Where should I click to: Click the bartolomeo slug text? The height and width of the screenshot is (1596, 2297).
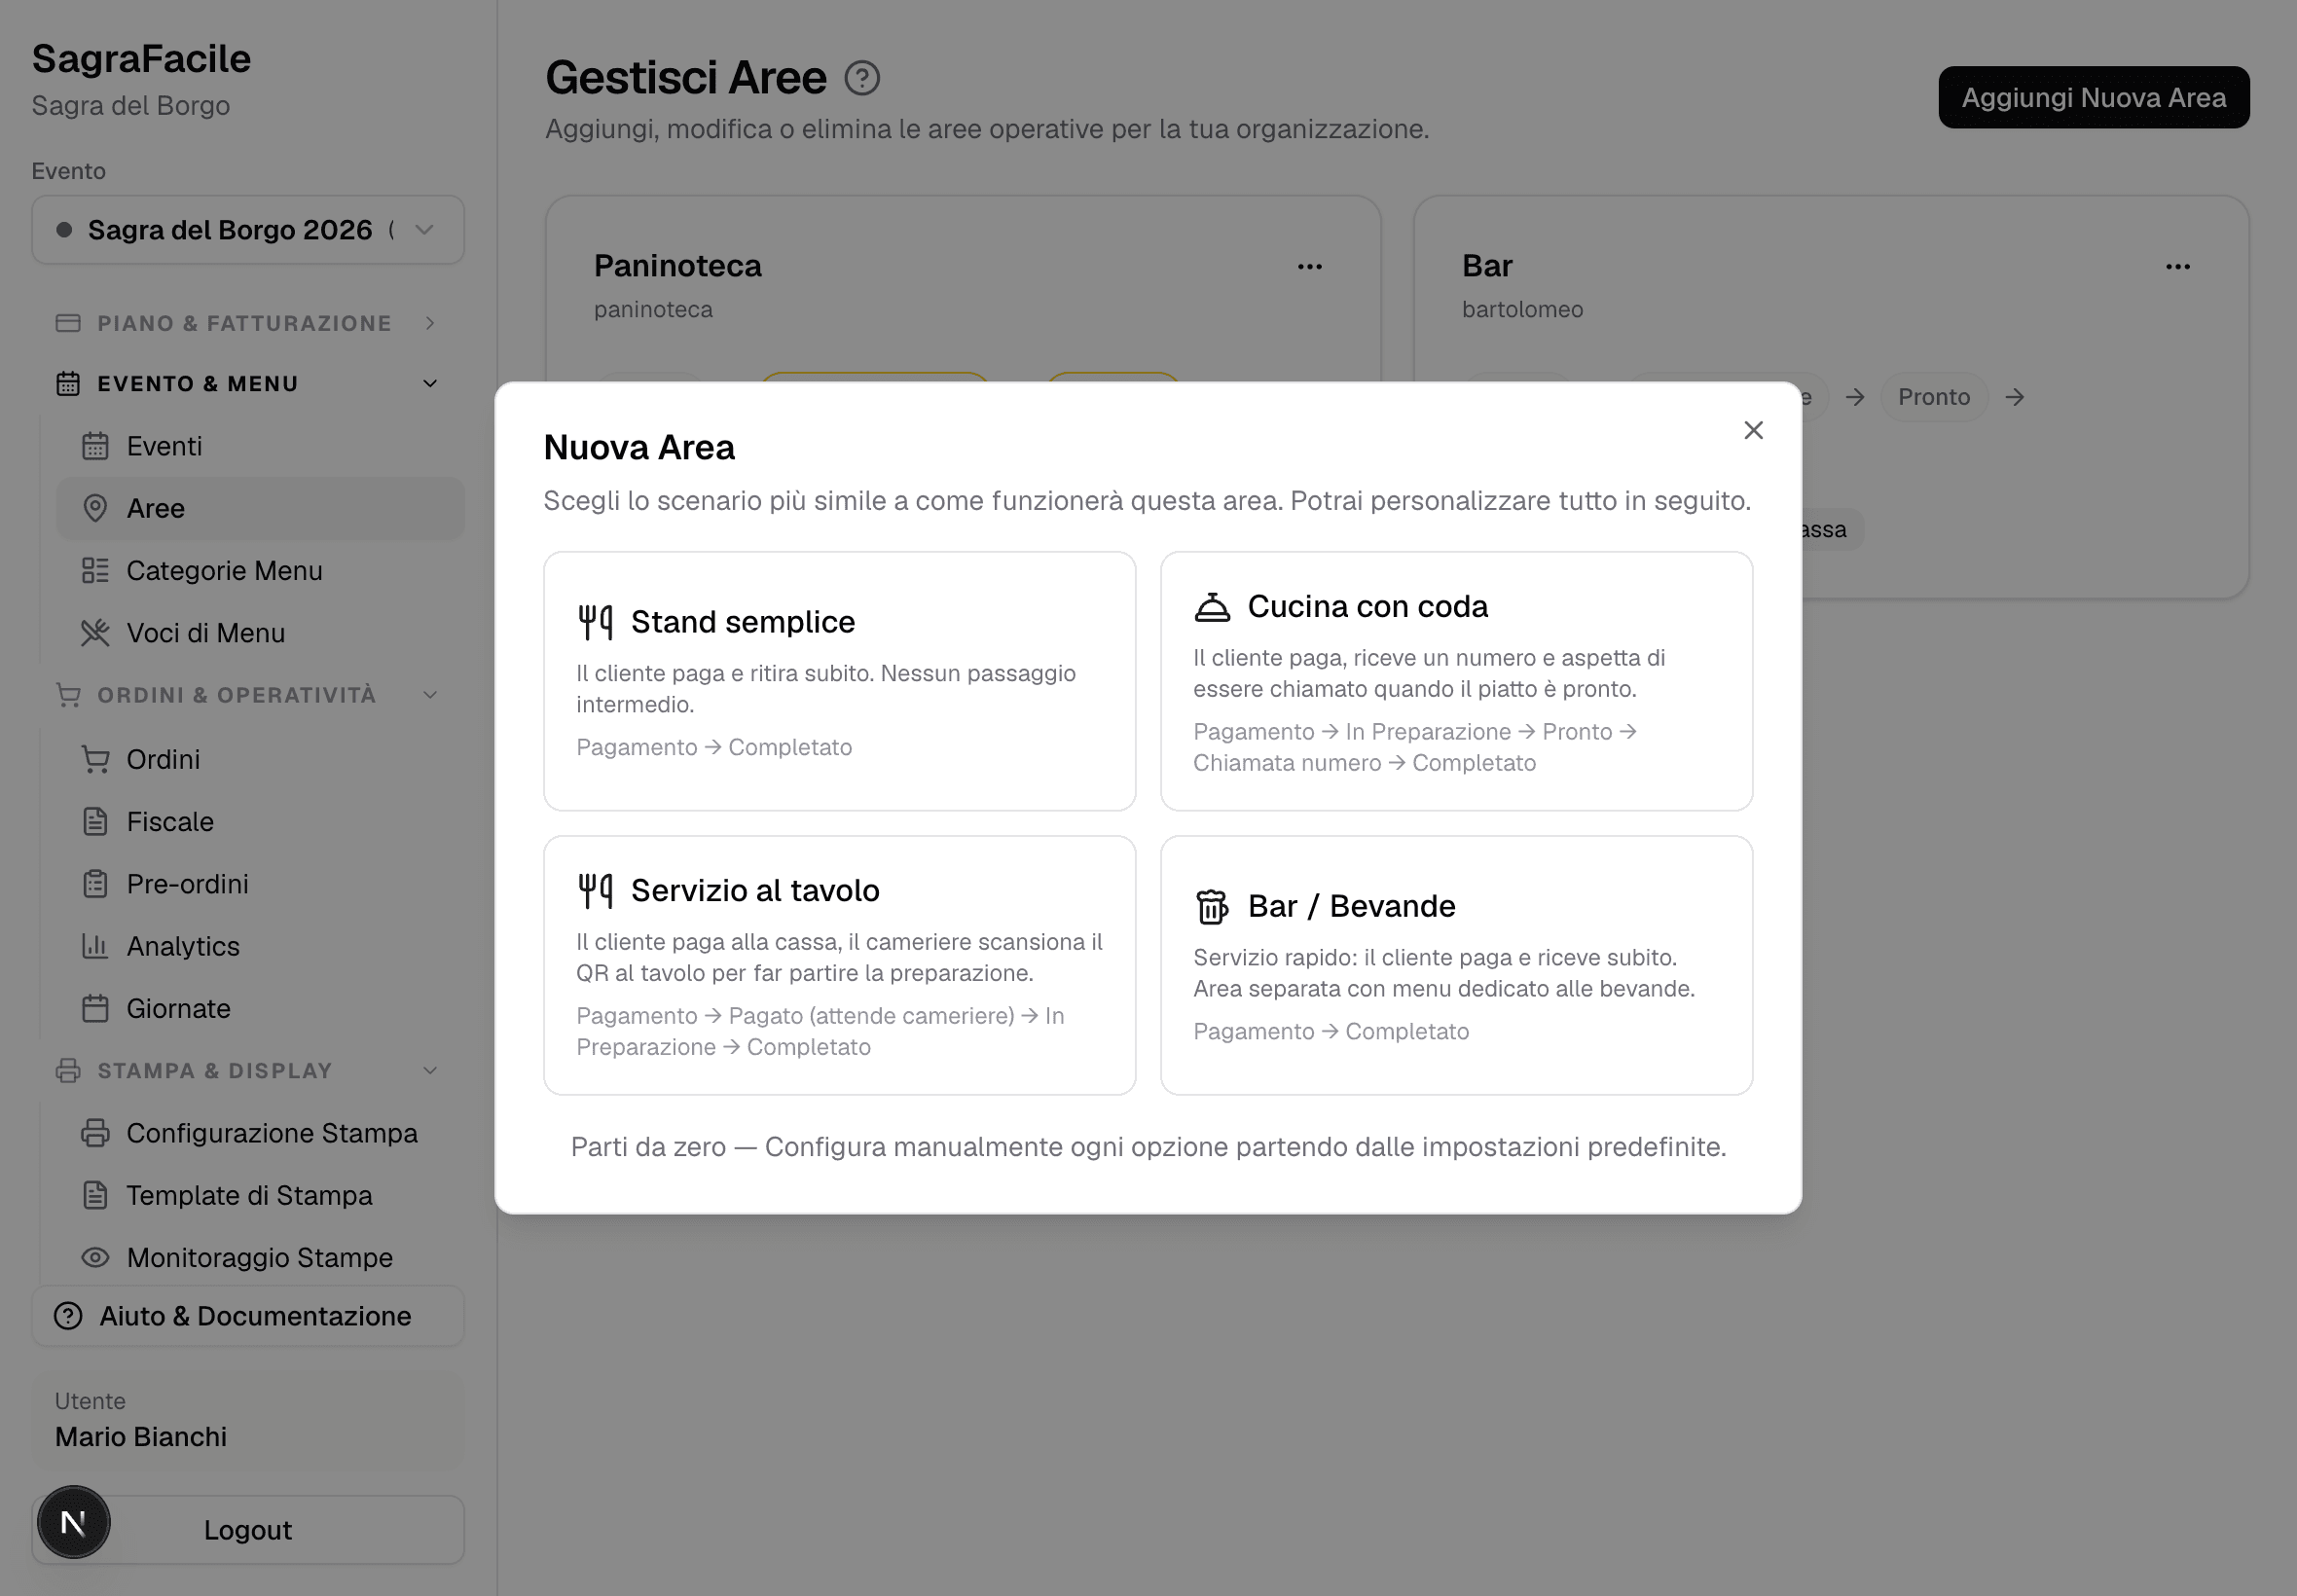pos(1522,309)
